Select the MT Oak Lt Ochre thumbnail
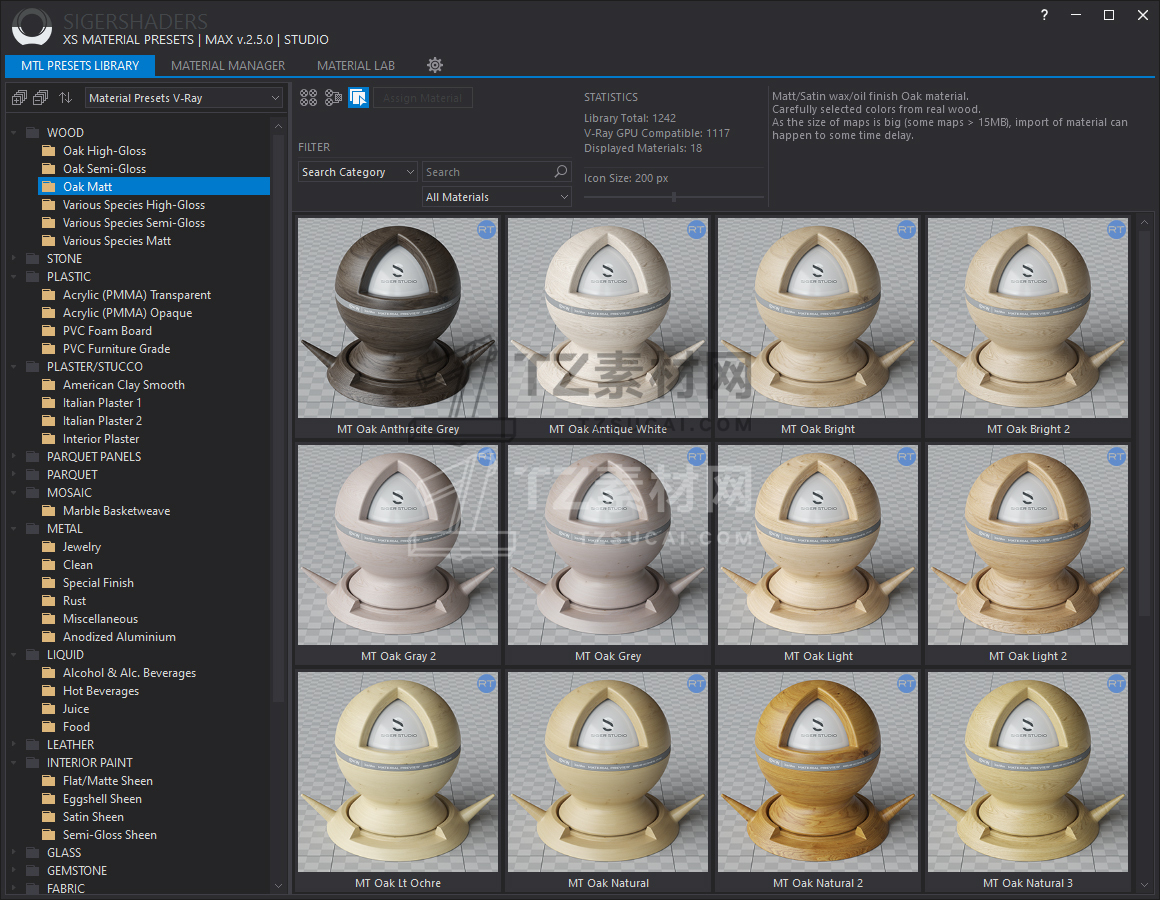 398,772
